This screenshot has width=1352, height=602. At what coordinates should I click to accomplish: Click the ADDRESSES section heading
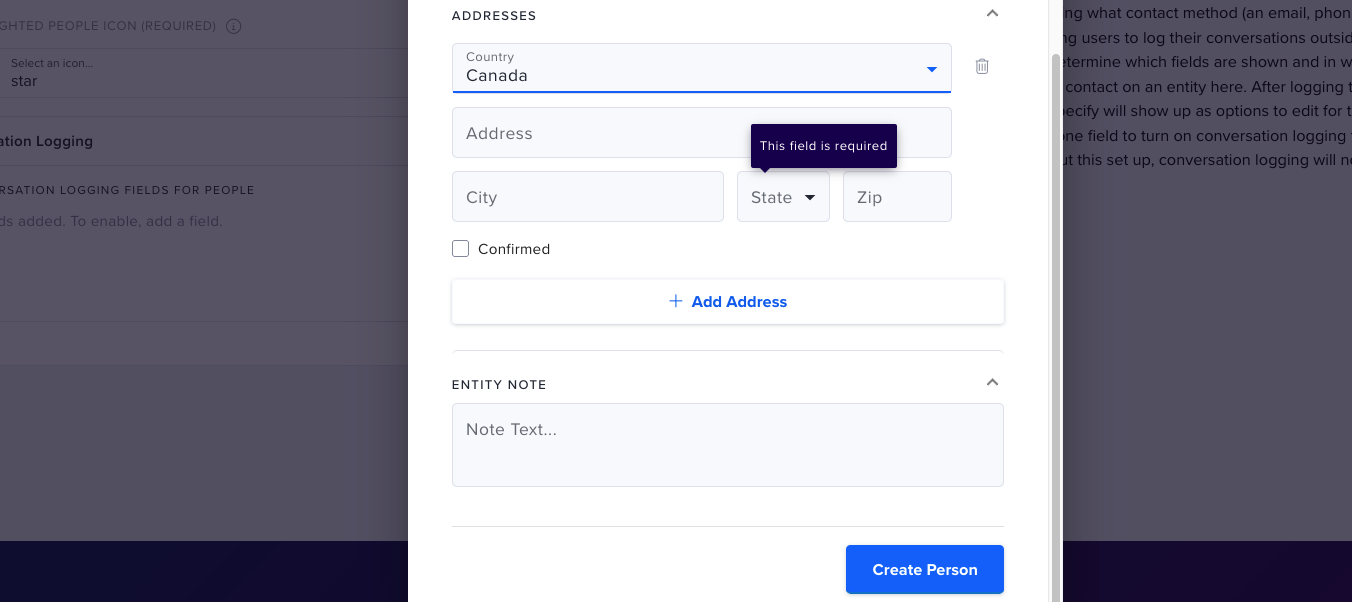(494, 16)
